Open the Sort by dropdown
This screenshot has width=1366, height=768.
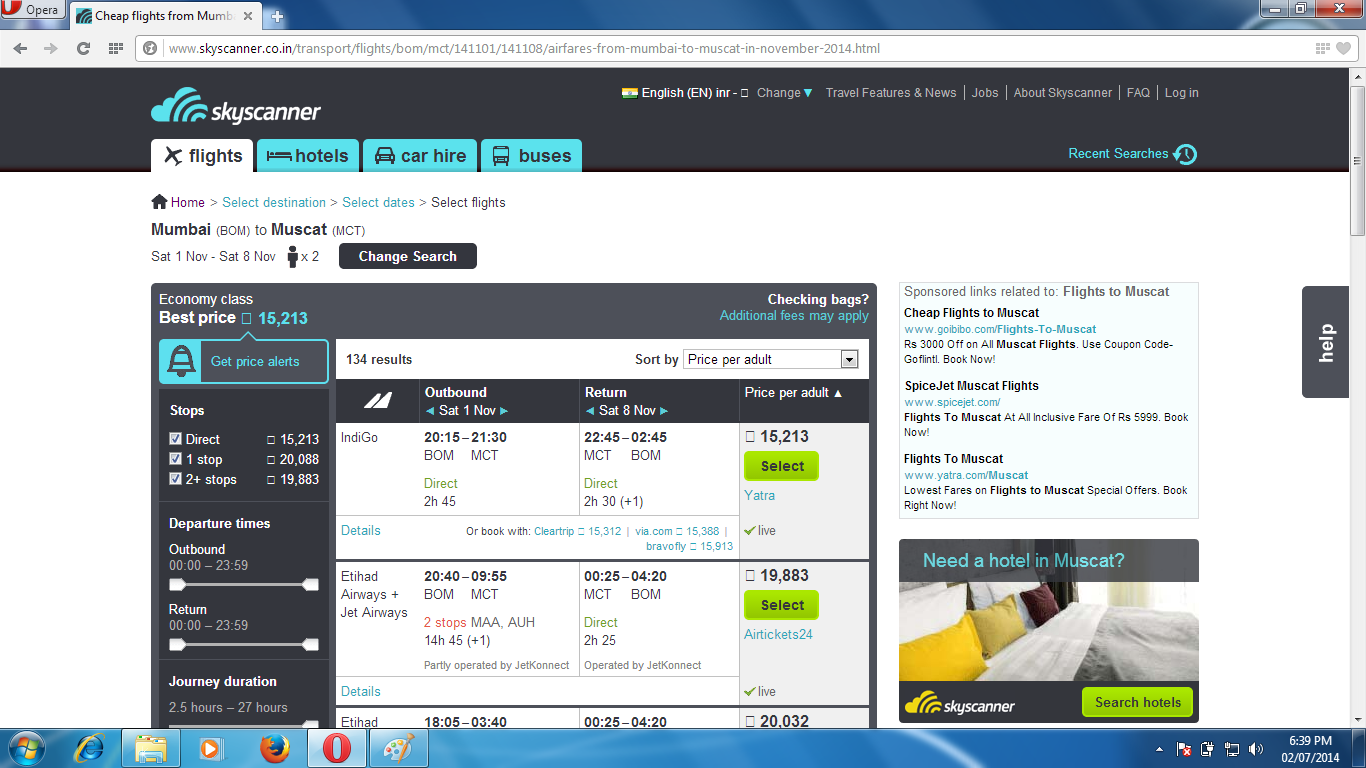pos(771,359)
